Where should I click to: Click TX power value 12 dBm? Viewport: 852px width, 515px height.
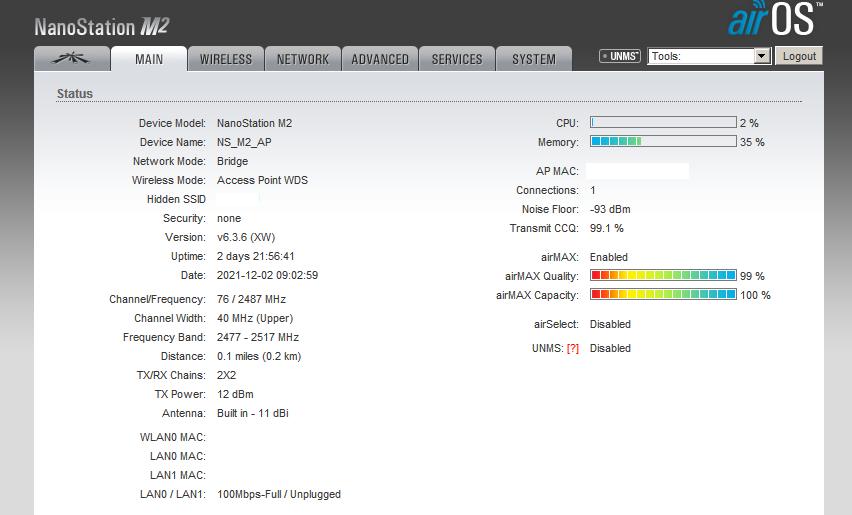(235, 394)
